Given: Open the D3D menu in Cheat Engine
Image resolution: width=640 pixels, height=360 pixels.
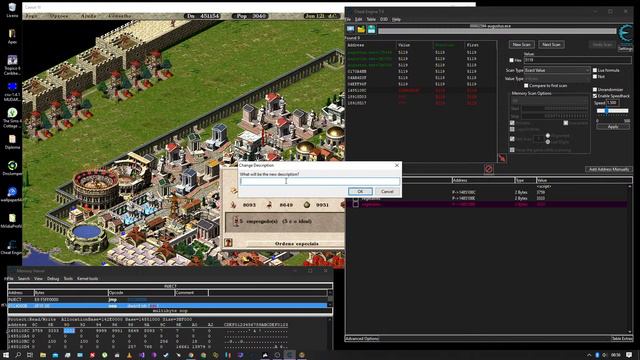Looking at the screenshot, I should coord(384,19).
